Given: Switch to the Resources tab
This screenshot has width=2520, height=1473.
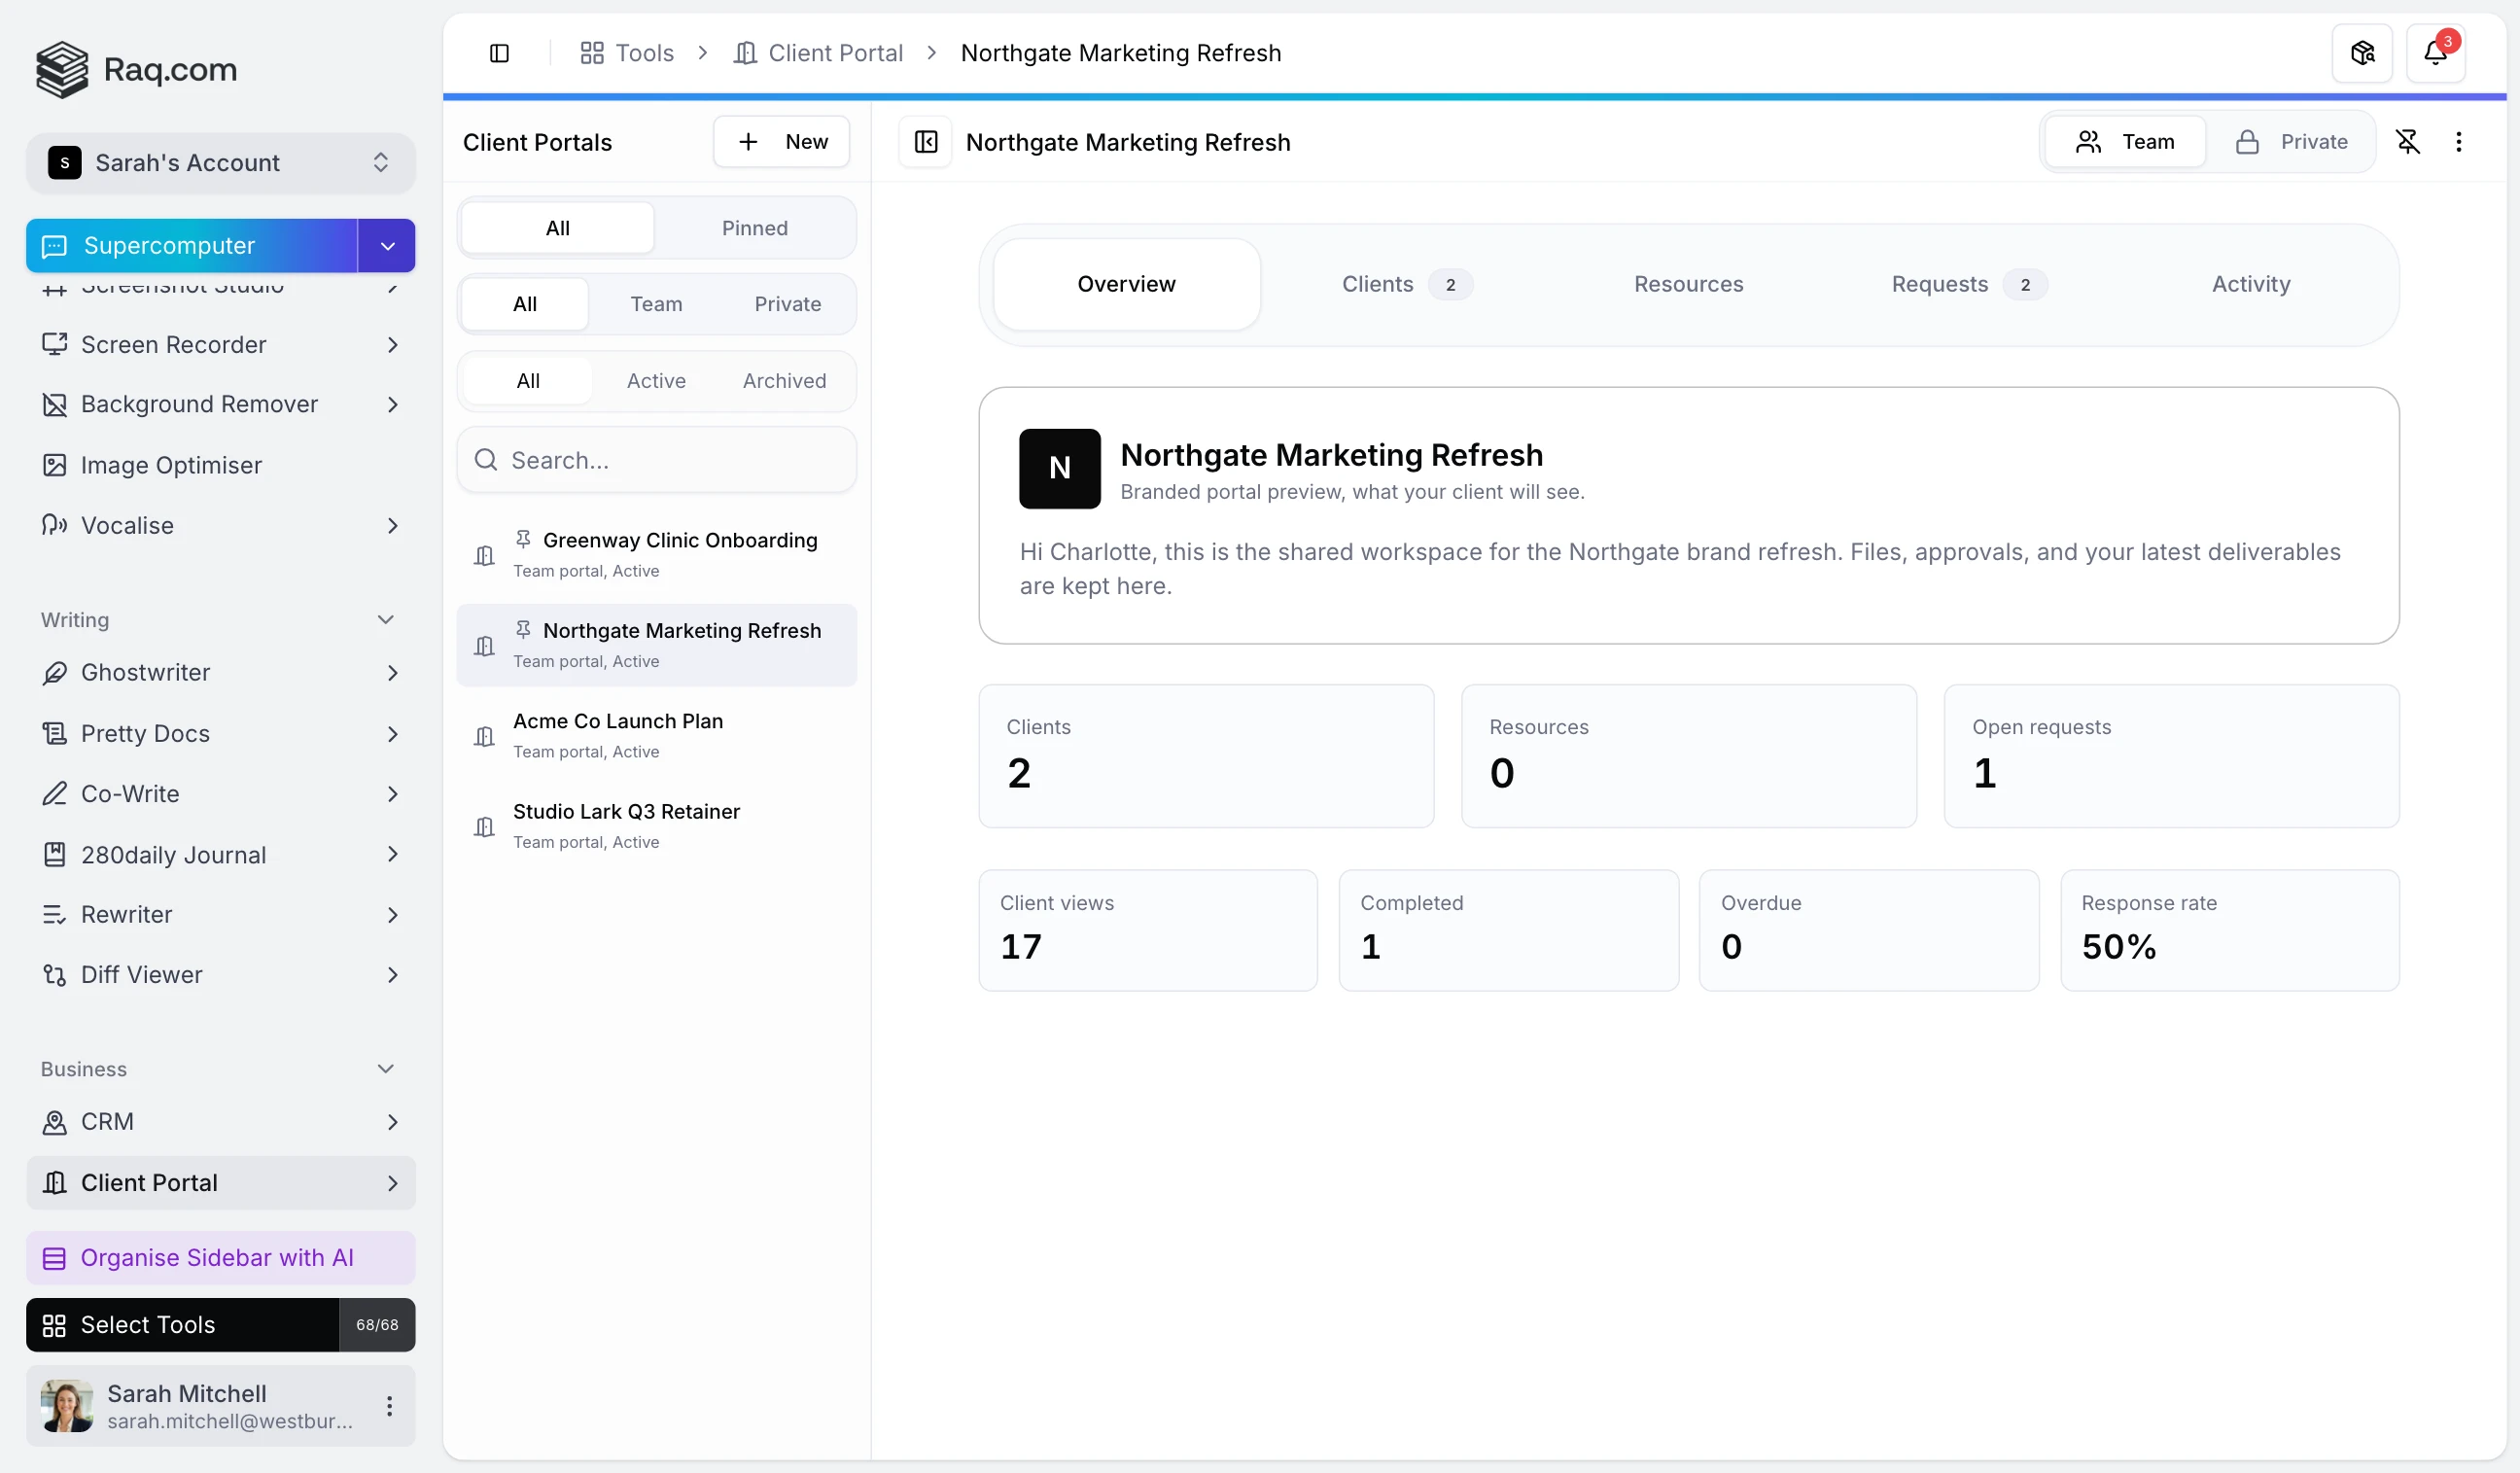Looking at the screenshot, I should click(1688, 285).
